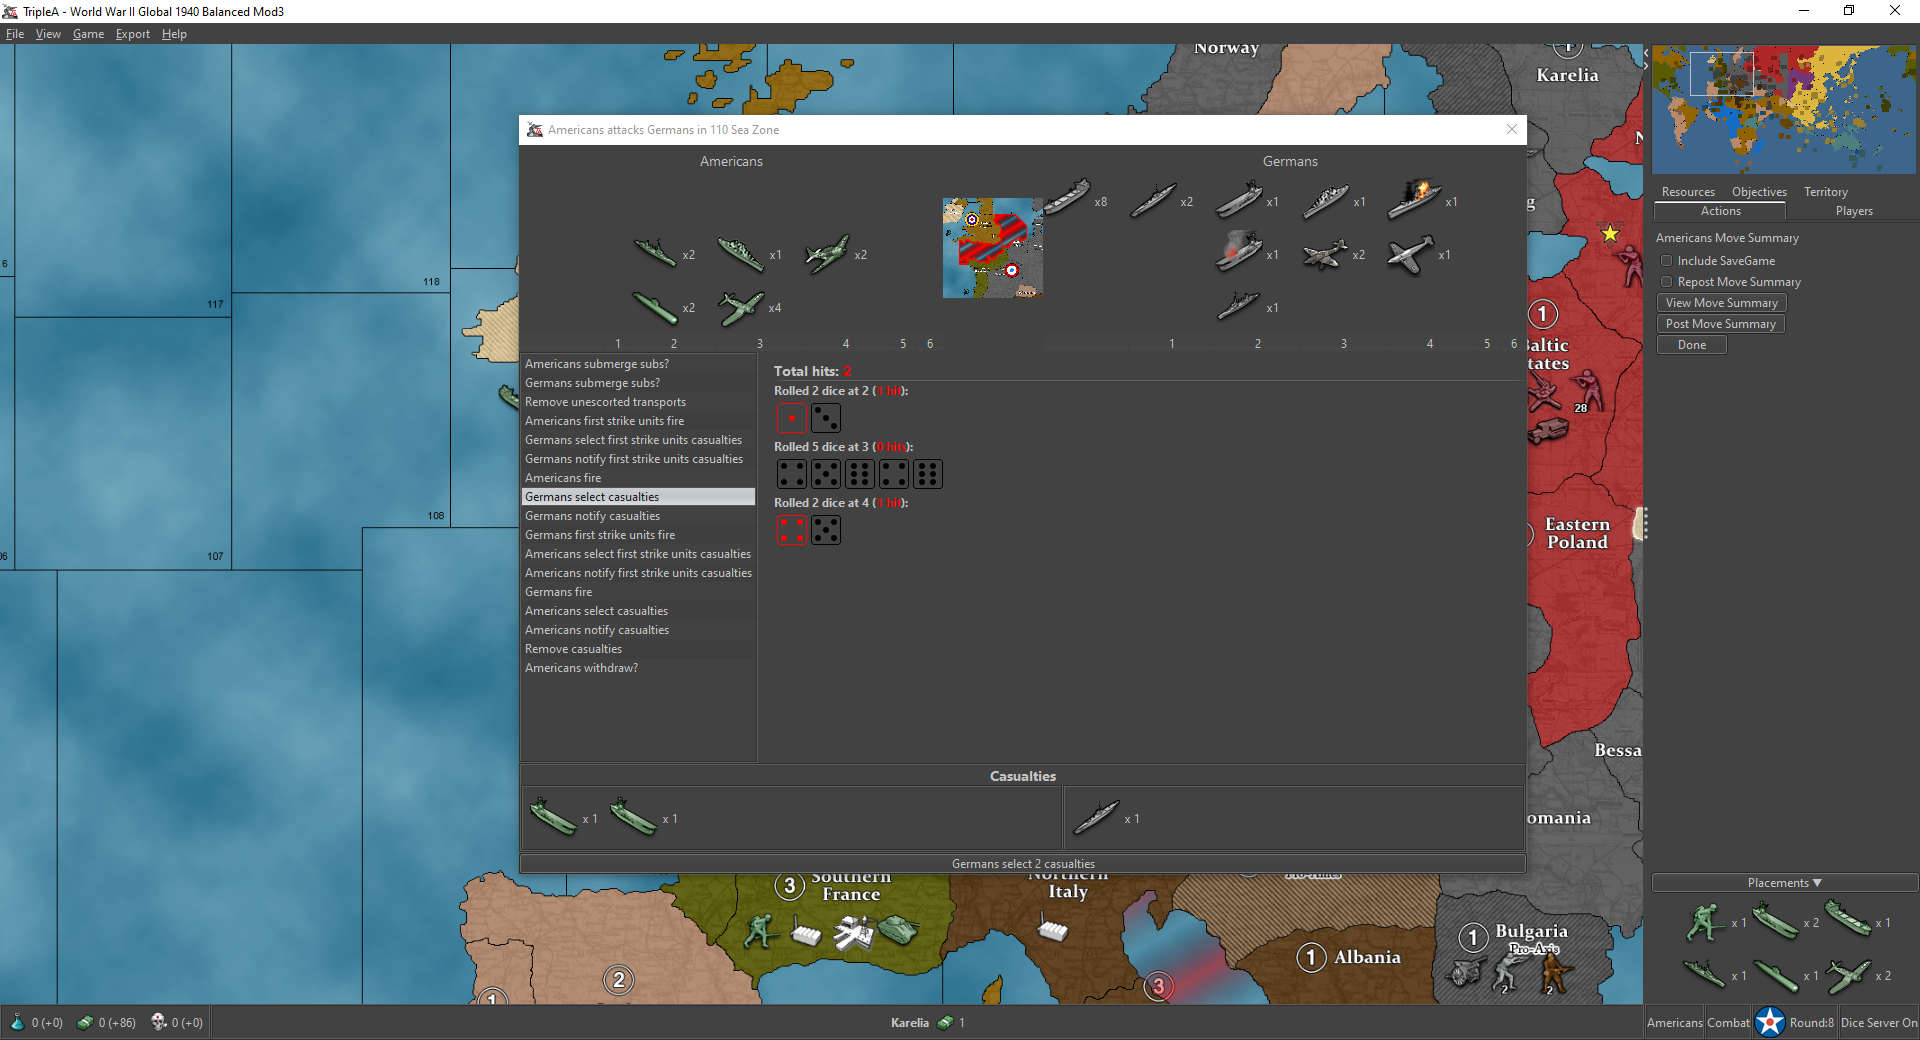This screenshot has width=1920, height=1040.
Task: Click the rolled die showing one at 2
Action: [x=791, y=418]
